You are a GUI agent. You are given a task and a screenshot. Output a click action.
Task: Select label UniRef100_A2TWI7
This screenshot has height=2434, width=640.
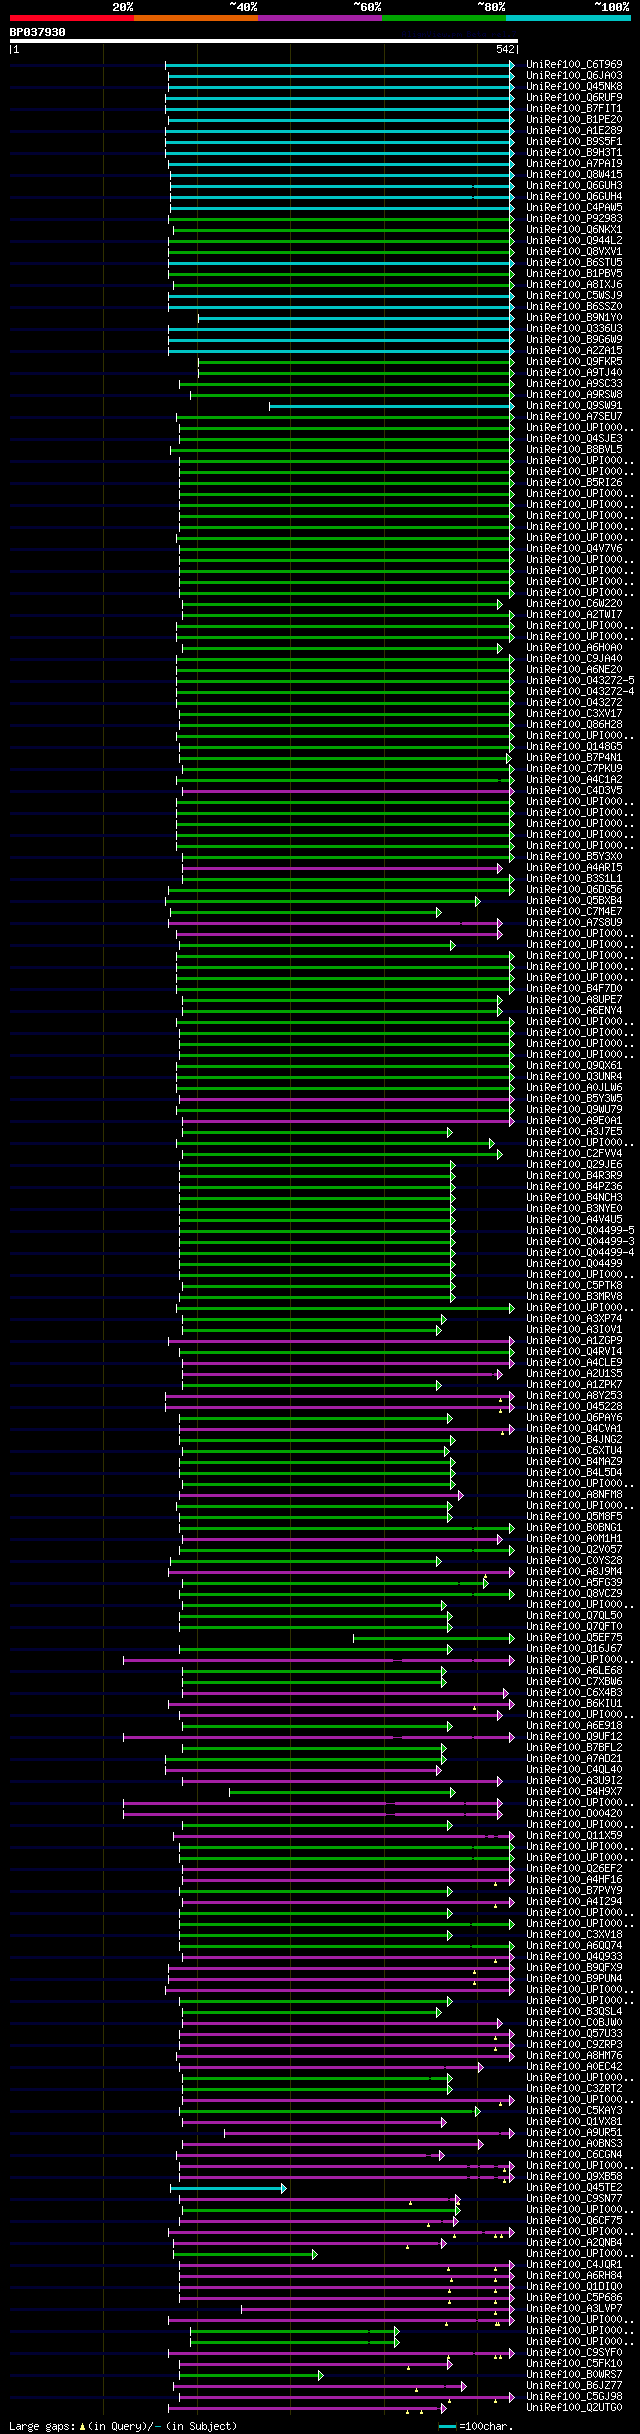coord(574,615)
